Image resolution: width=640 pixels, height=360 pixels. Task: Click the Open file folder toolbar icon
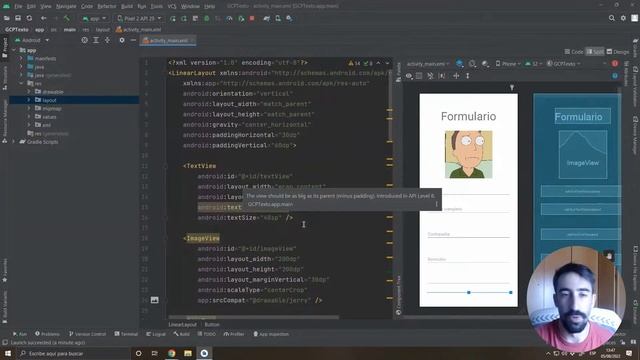tap(7, 18)
